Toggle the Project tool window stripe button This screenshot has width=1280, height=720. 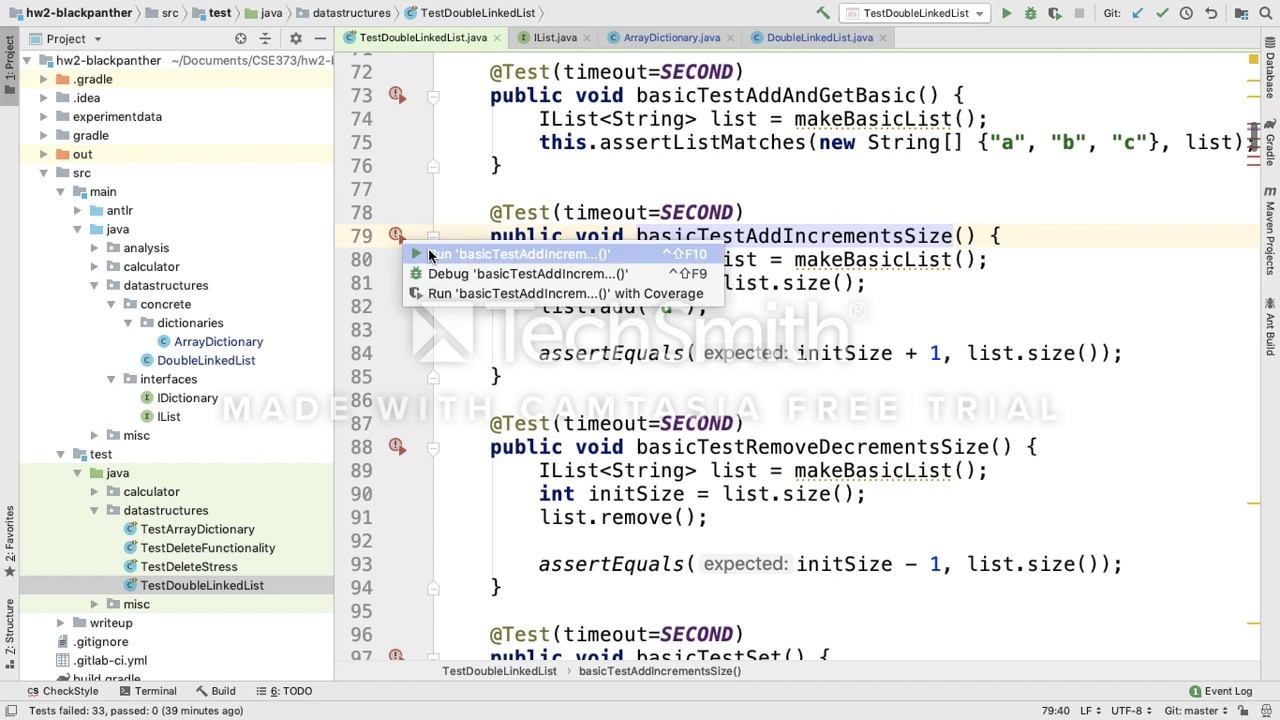pos(9,64)
